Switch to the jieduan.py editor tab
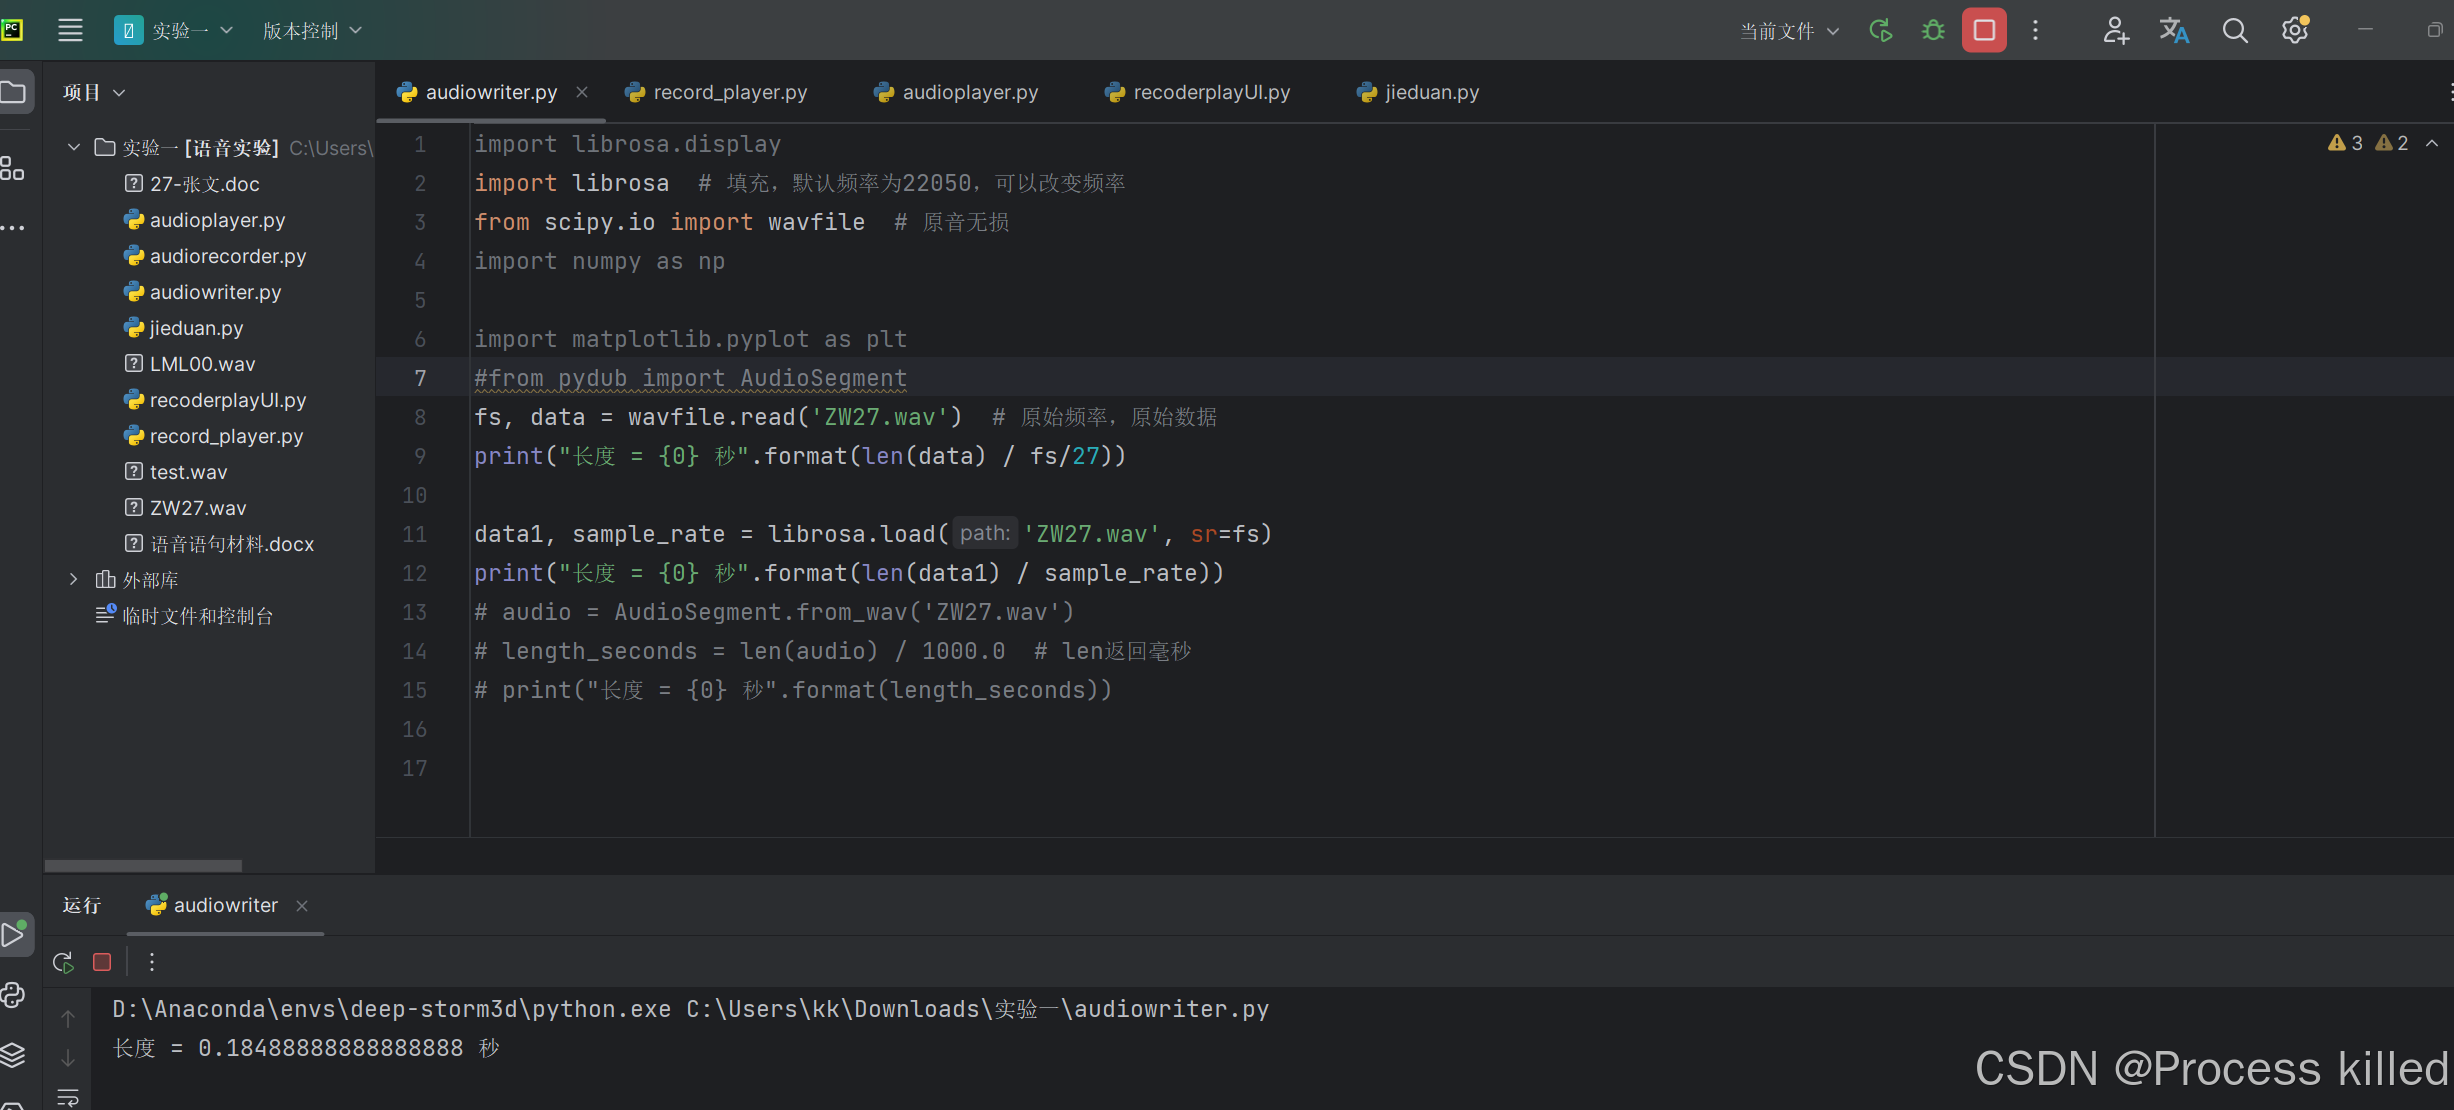The image size is (2454, 1110). click(x=1430, y=92)
